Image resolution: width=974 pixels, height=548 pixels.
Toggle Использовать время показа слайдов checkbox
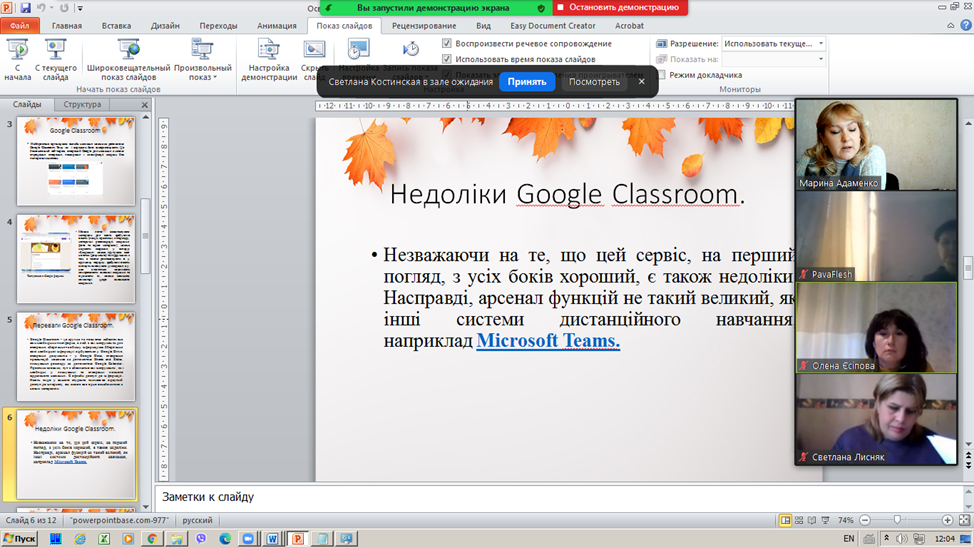pos(447,59)
